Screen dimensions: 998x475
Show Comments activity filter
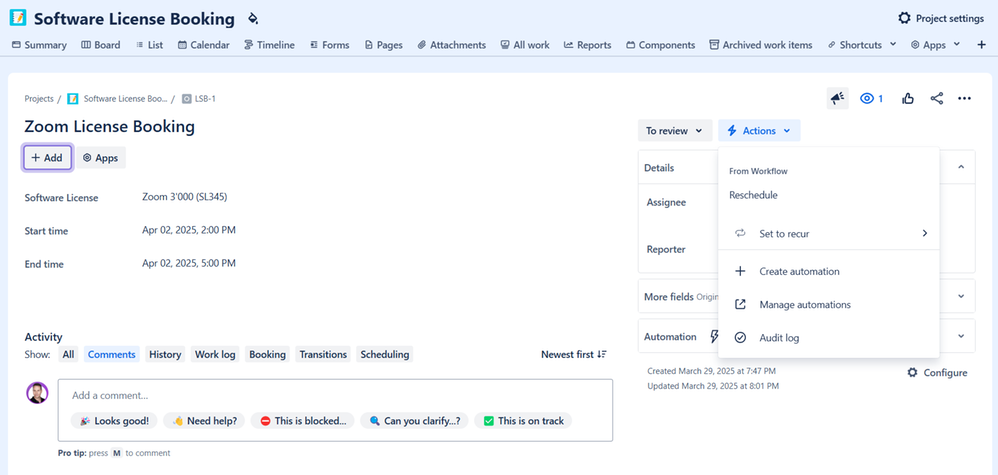click(111, 354)
